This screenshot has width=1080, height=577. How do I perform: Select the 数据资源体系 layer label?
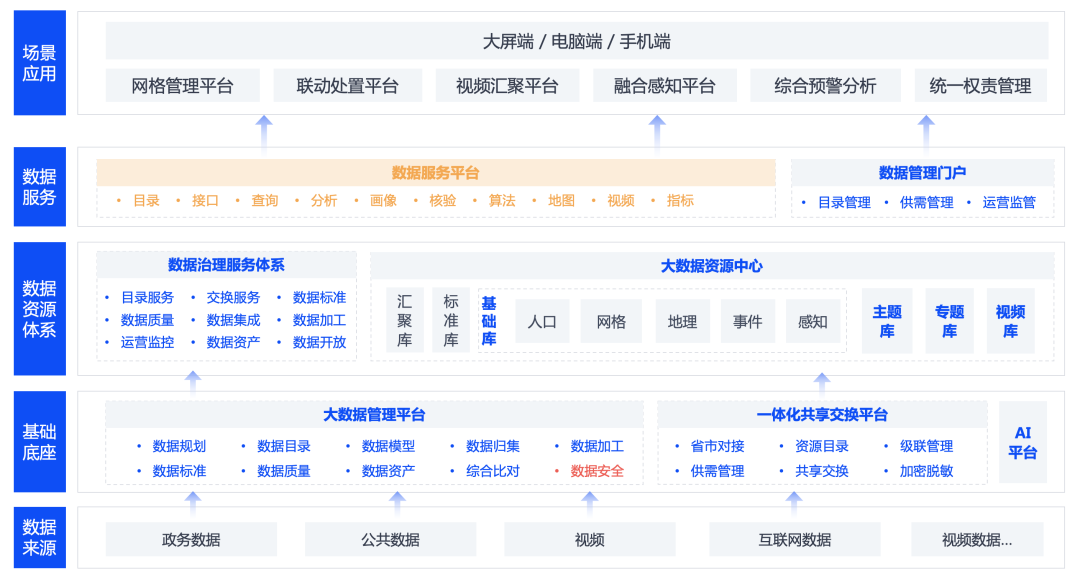click(40, 309)
